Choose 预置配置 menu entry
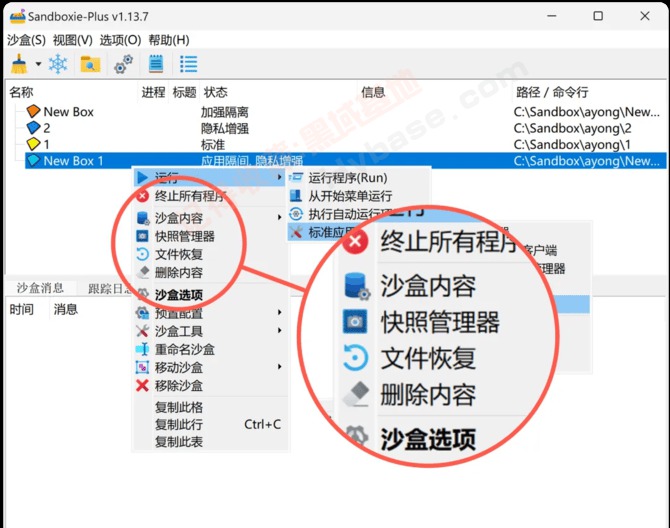 coord(212,313)
